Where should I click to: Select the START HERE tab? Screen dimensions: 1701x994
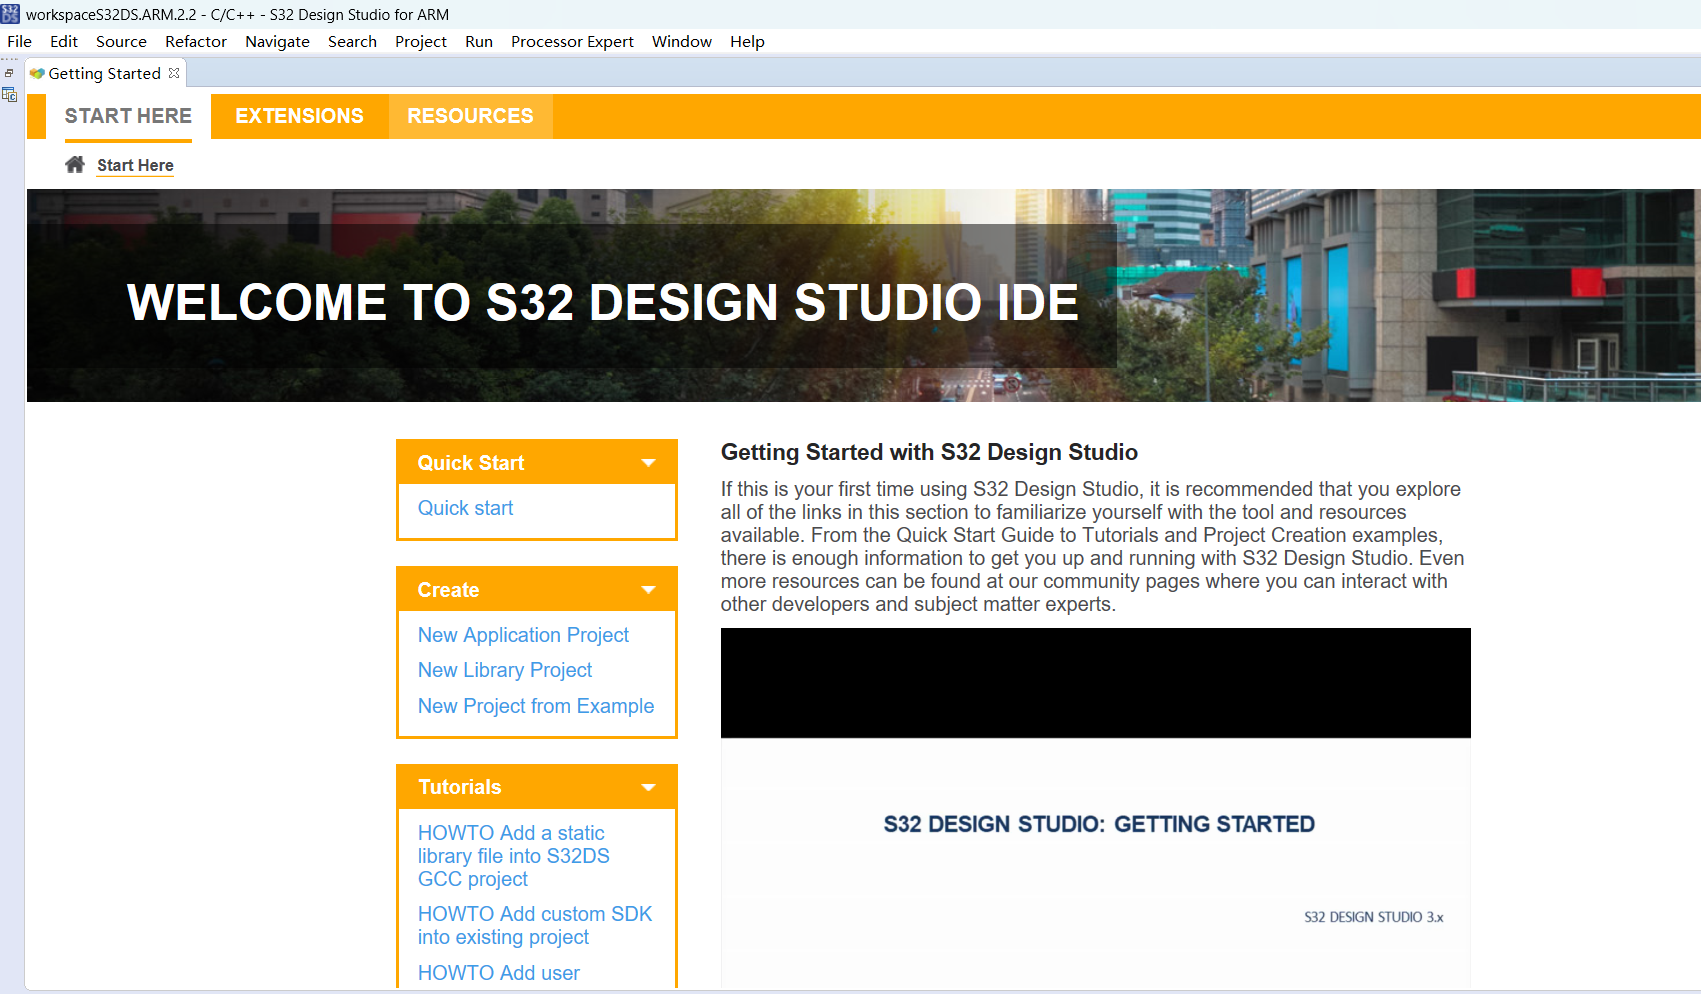(x=128, y=116)
